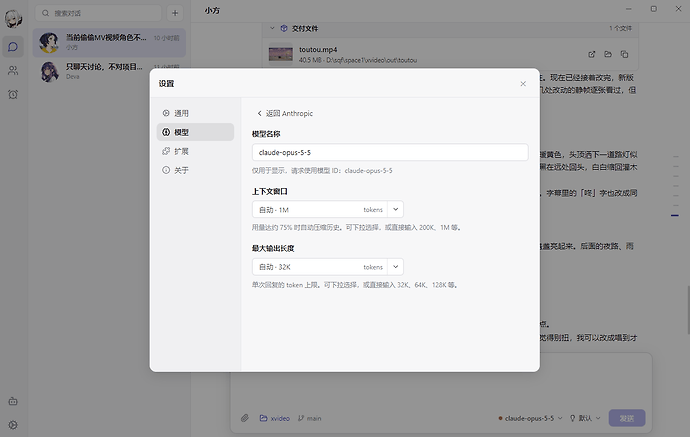
Task: Click the search conversations field
Action: 98,13
